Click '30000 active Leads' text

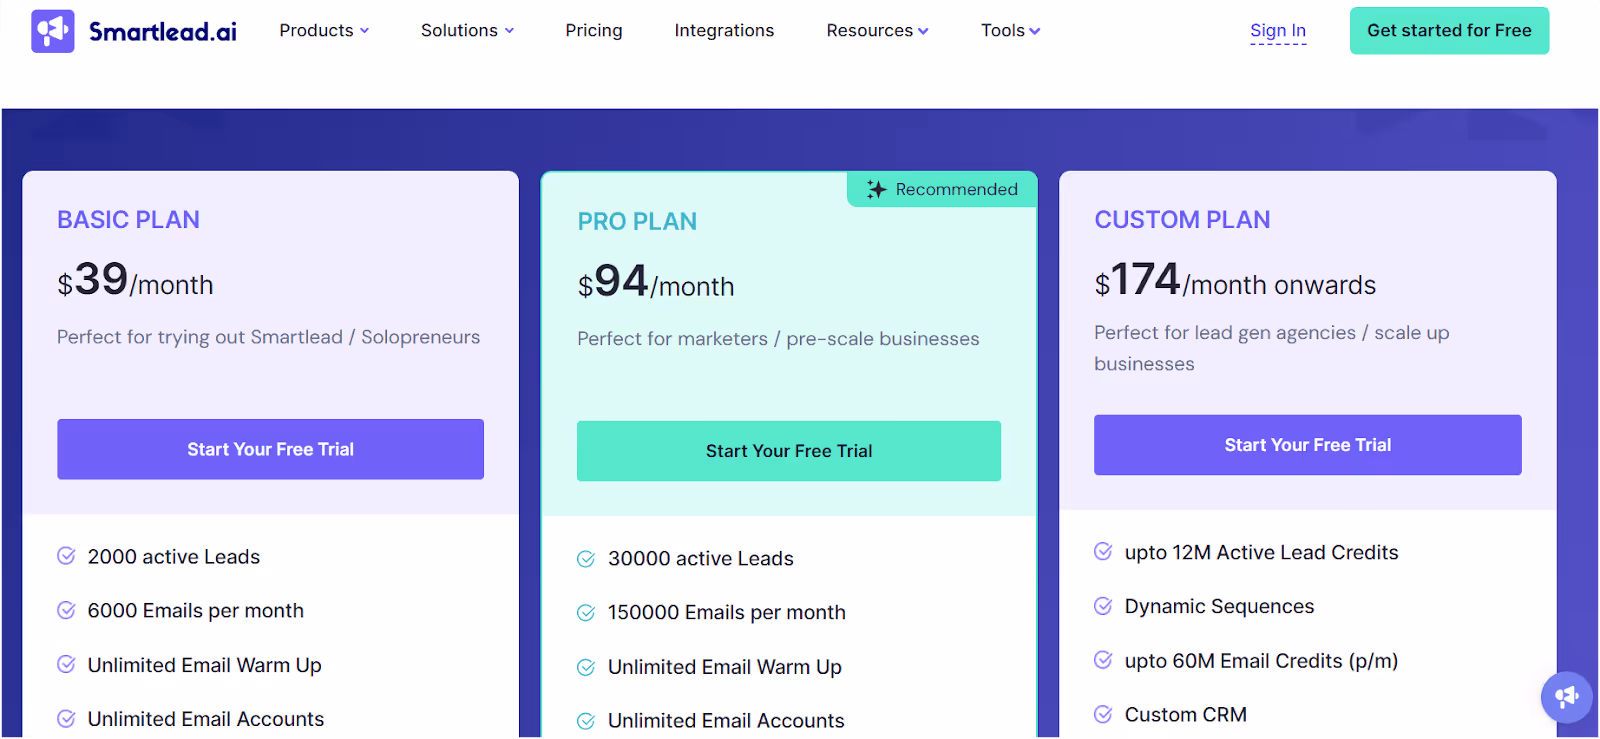click(x=701, y=559)
